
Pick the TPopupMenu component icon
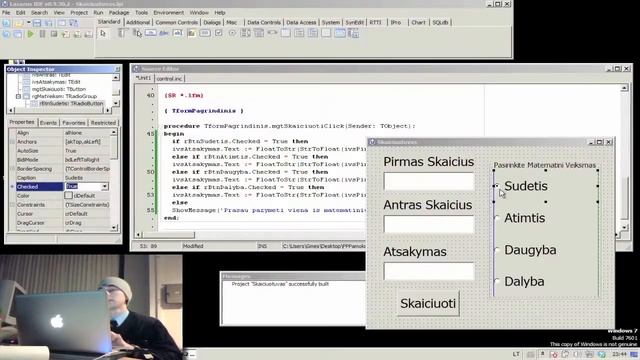[x=138, y=33]
